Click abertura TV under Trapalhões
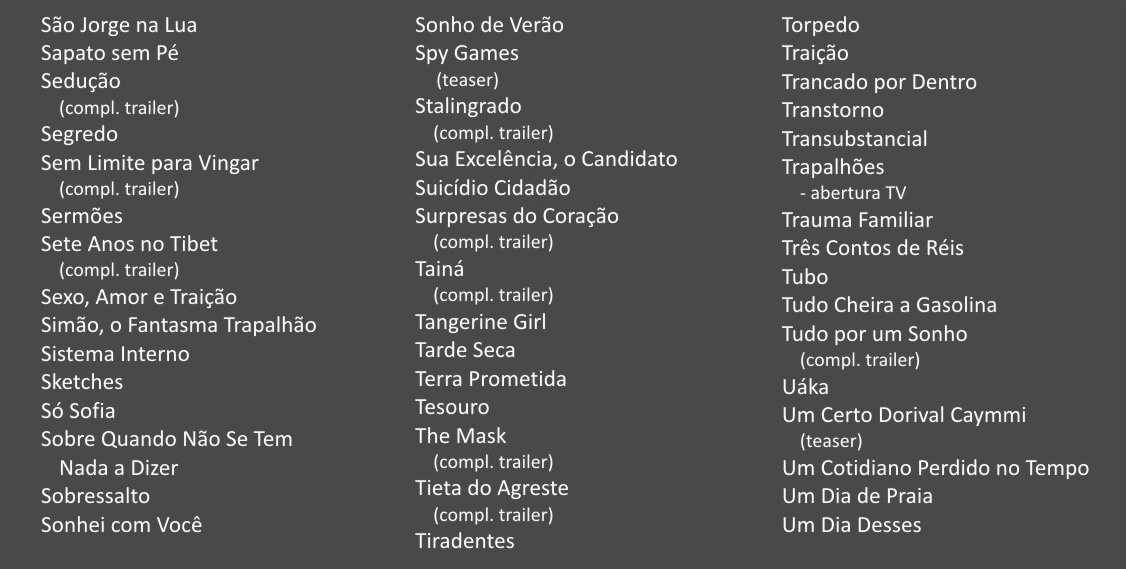This screenshot has width=1126, height=569. (853, 193)
